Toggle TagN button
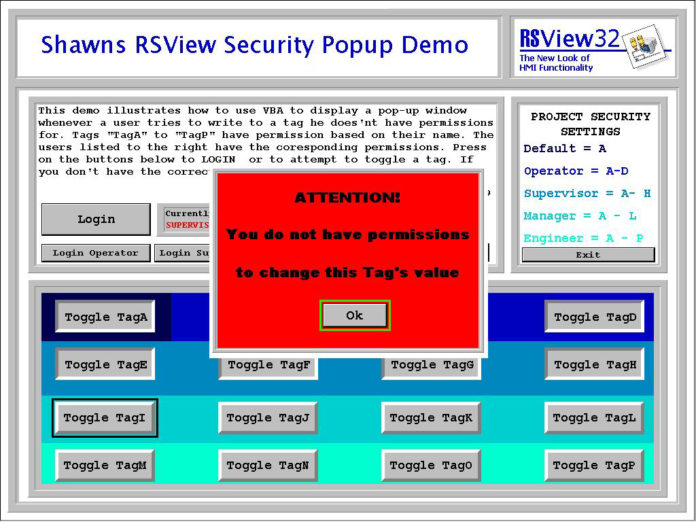696x522 pixels. tap(268, 465)
